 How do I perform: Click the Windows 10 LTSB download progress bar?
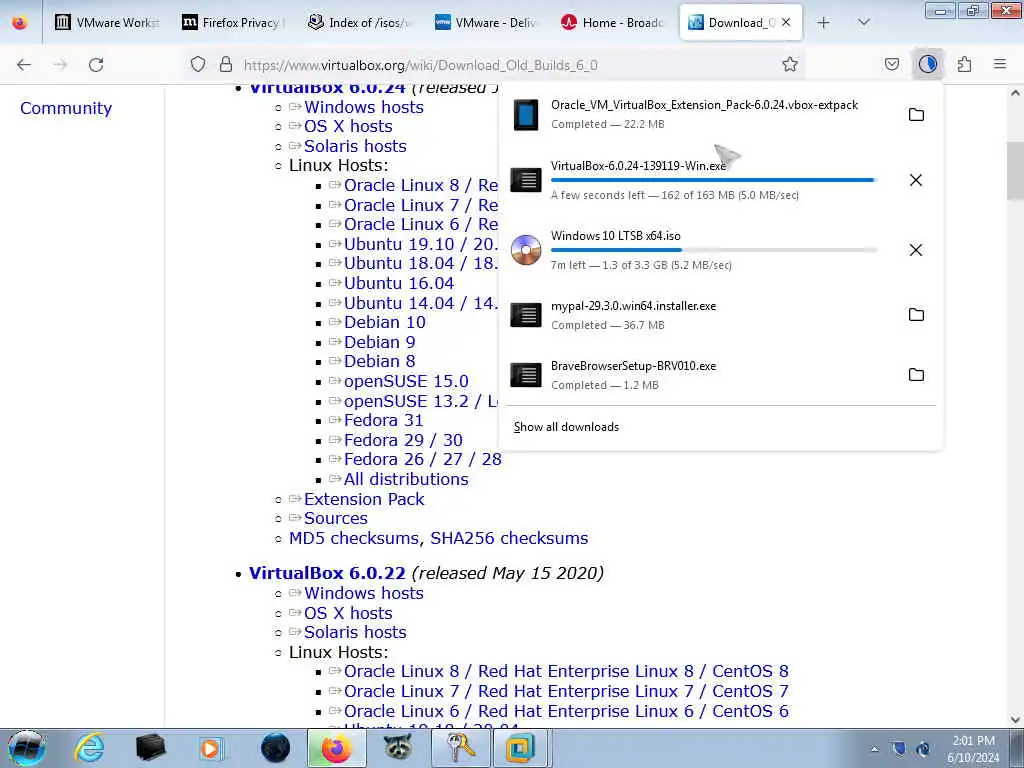(713, 249)
